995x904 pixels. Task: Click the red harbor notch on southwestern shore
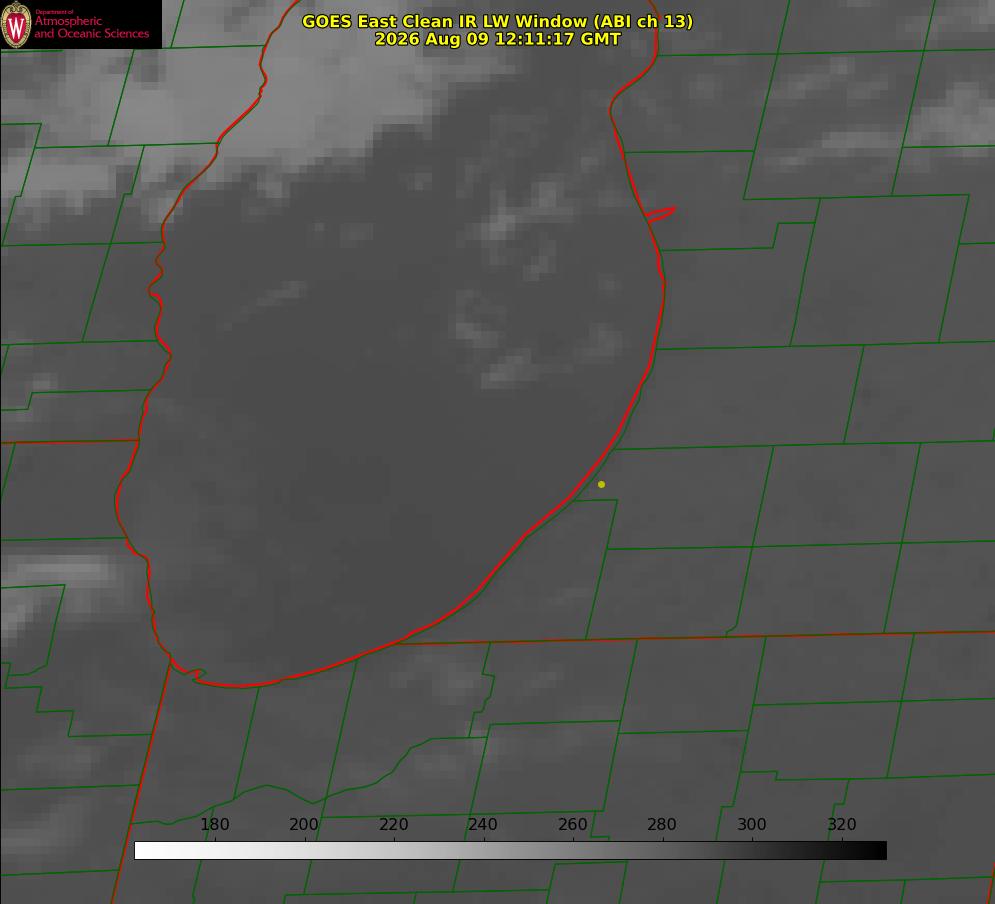pyautogui.click(x=190, y=672)
